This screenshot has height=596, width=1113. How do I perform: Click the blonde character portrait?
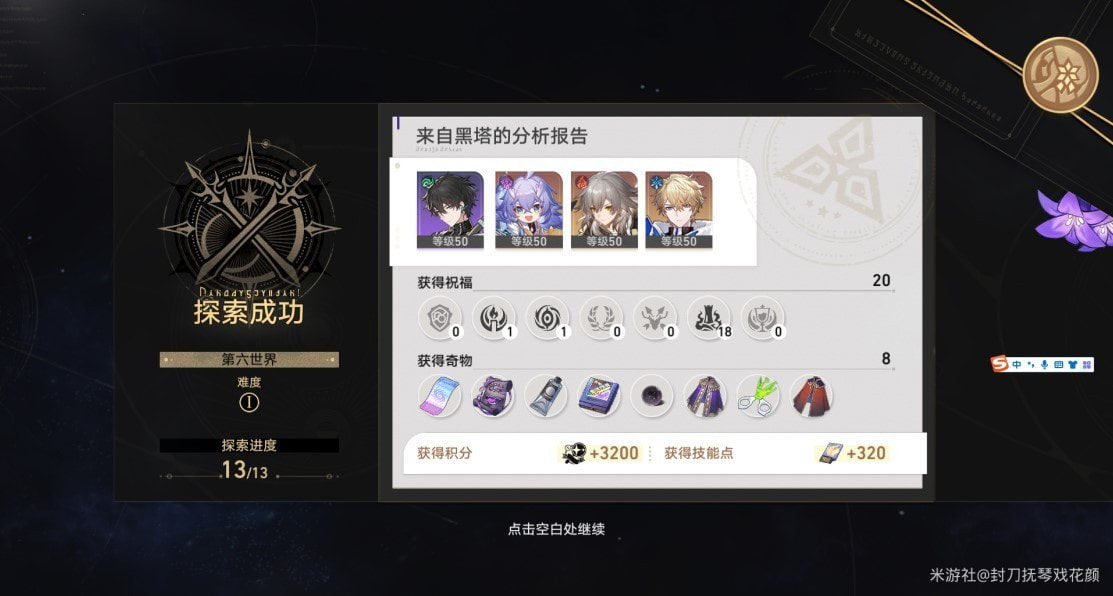point(679,210)
